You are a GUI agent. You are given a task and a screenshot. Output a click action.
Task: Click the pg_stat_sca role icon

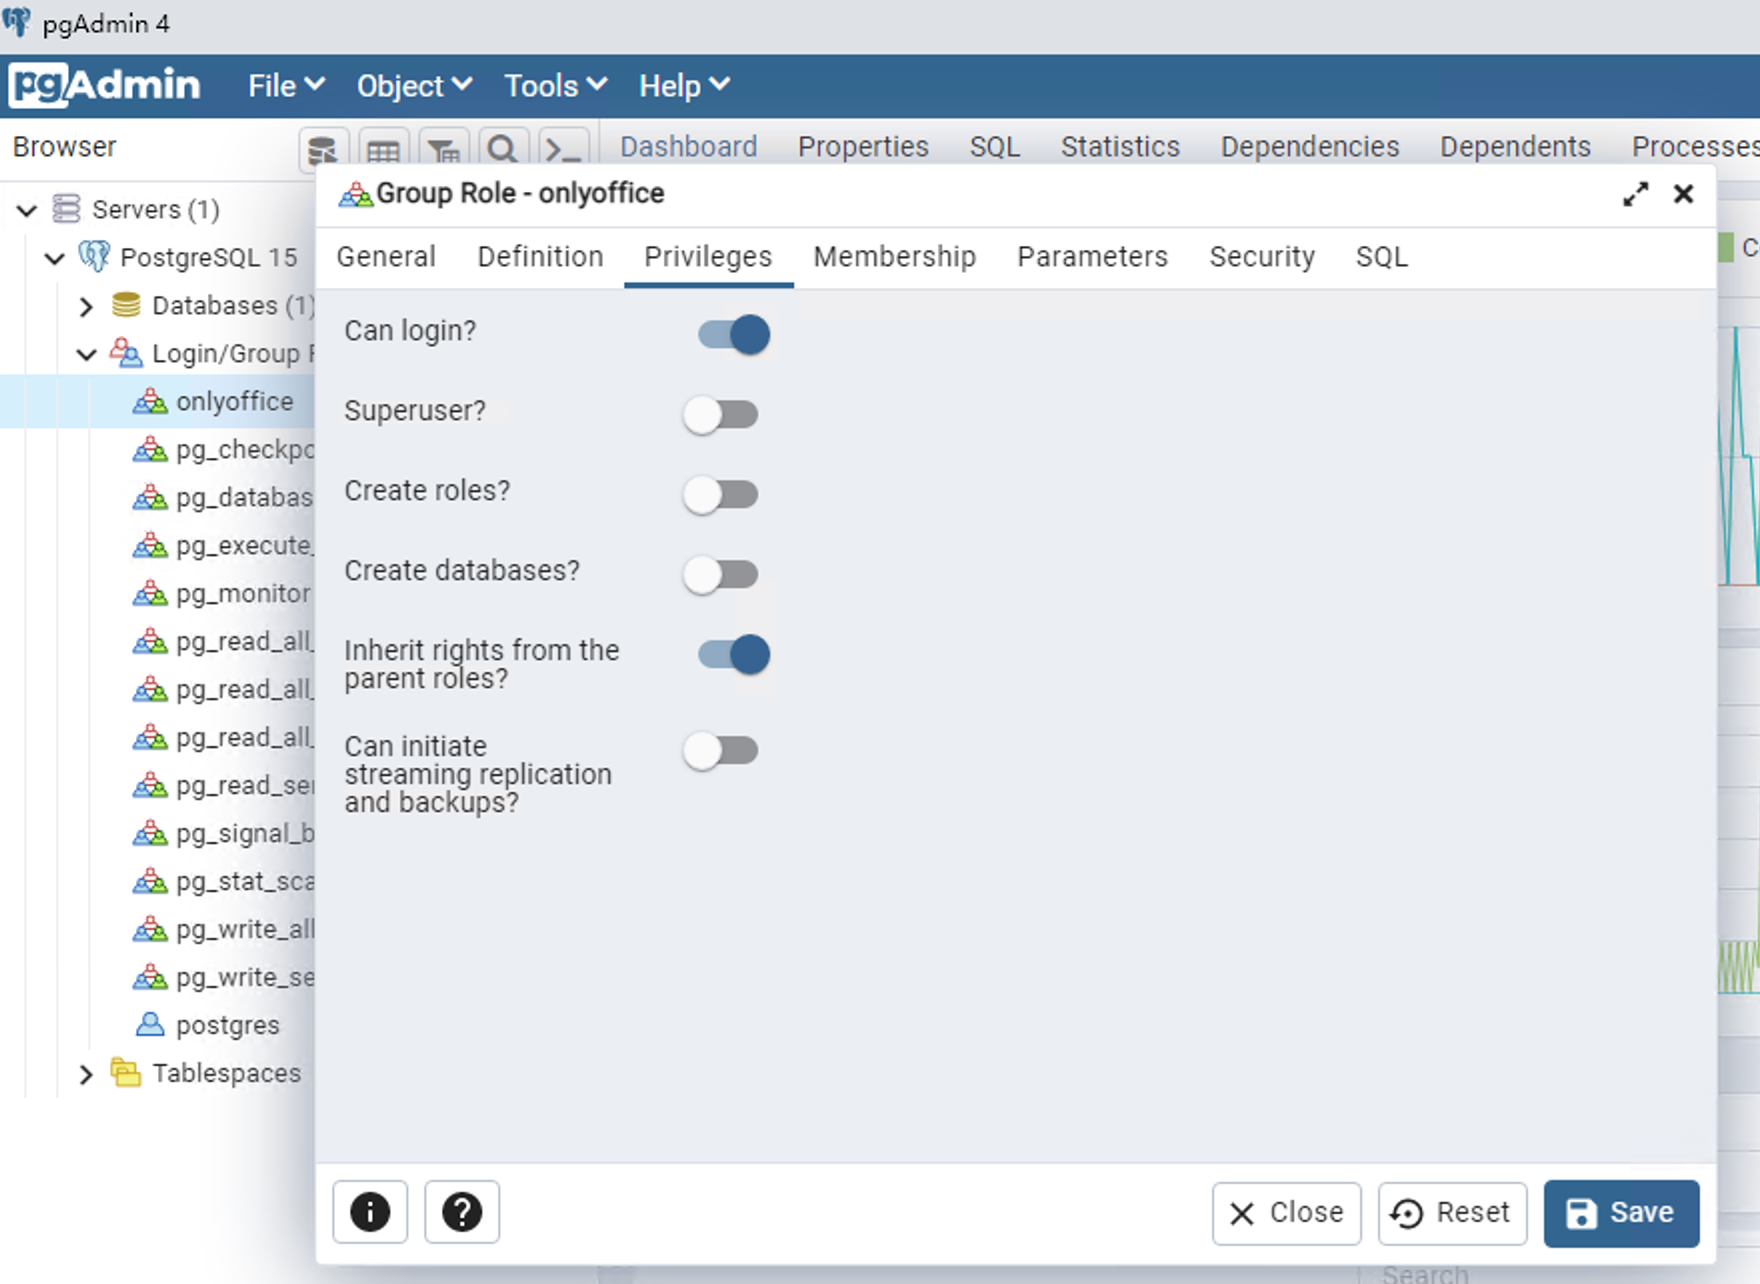tap(150, 881)
